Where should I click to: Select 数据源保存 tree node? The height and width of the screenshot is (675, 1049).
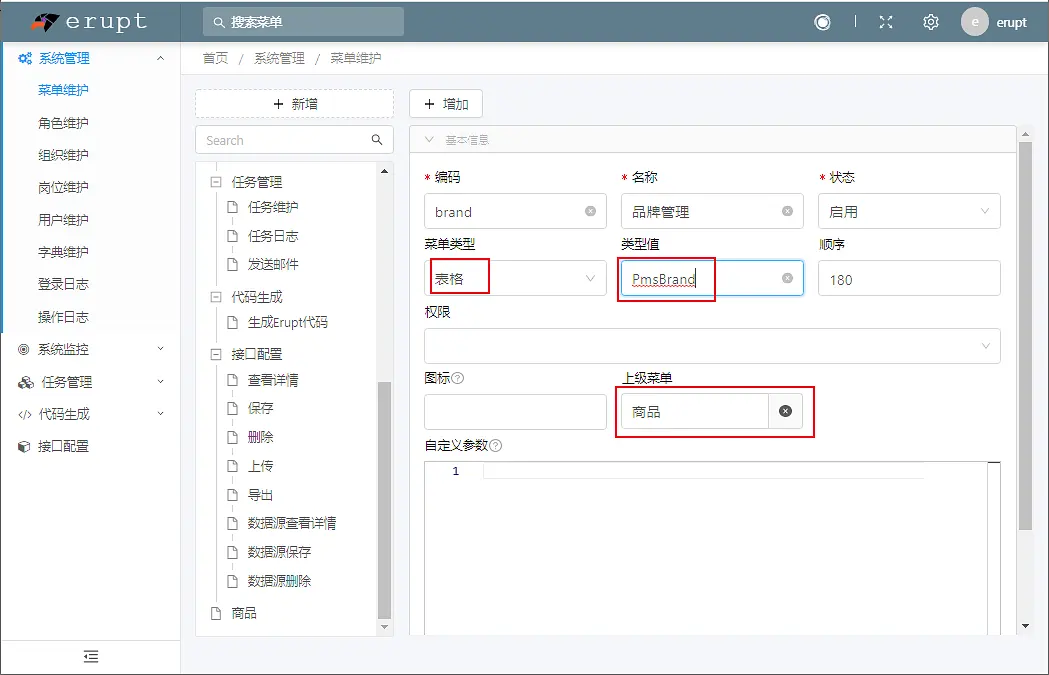pos(279,552)
